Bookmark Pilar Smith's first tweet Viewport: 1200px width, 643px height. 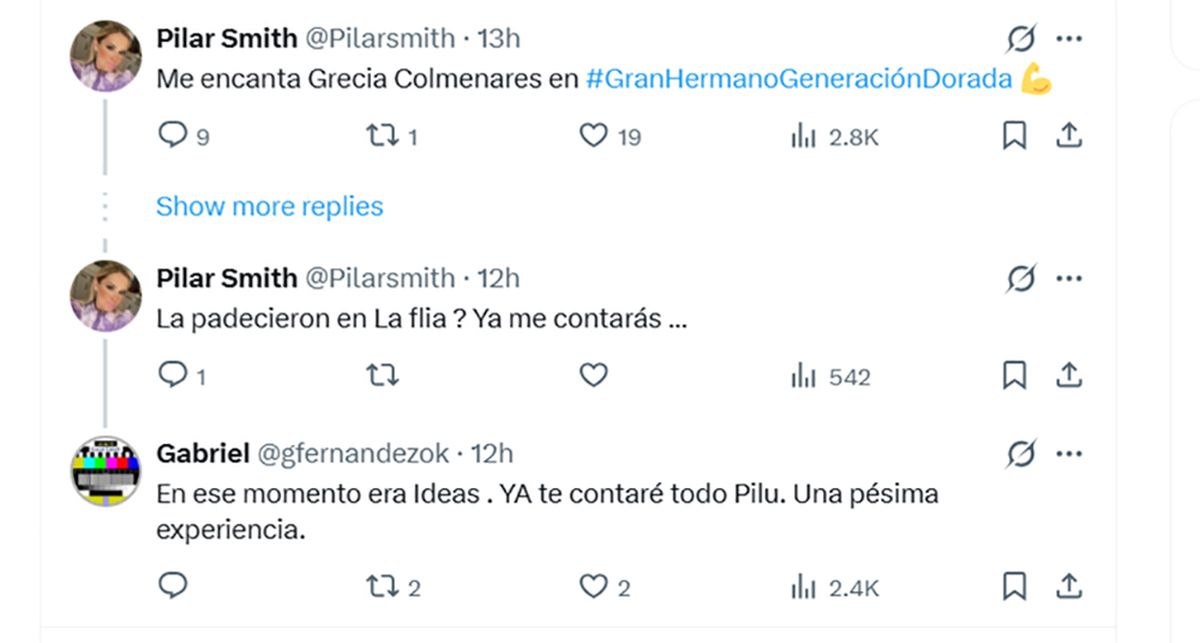pyautogui.click(x=1014, y=135)
